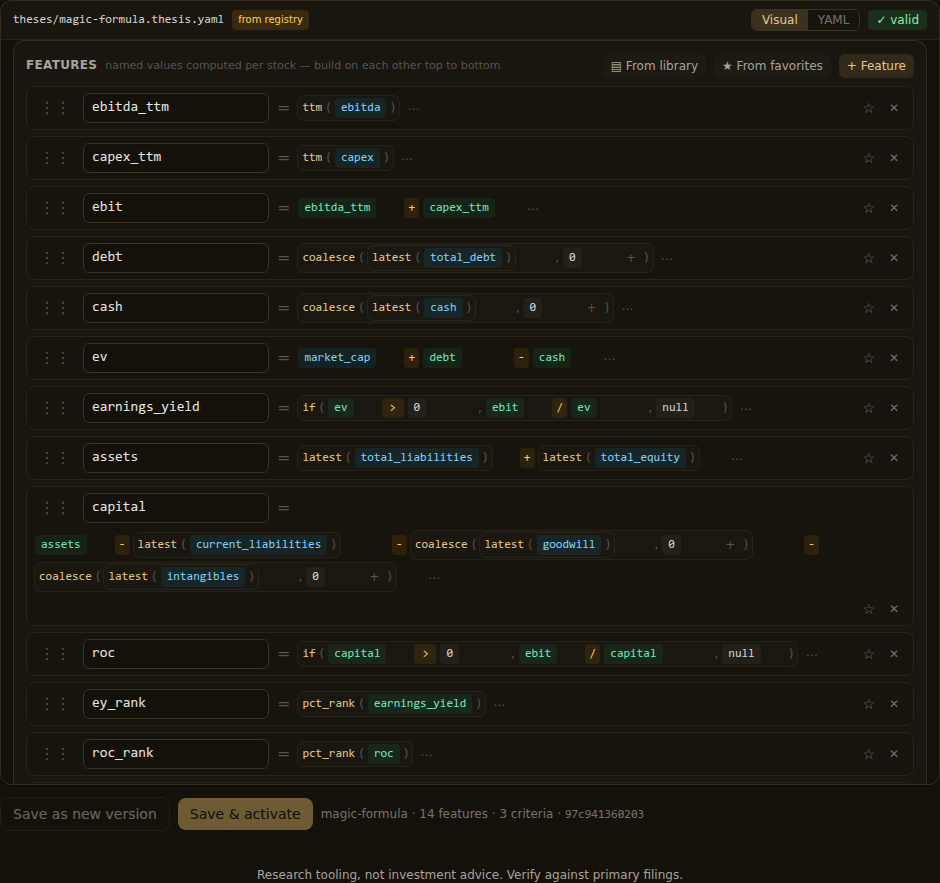Add argument to goodwill coalesce
Screen dimensions: 940x883
click(x=730, y=545)
